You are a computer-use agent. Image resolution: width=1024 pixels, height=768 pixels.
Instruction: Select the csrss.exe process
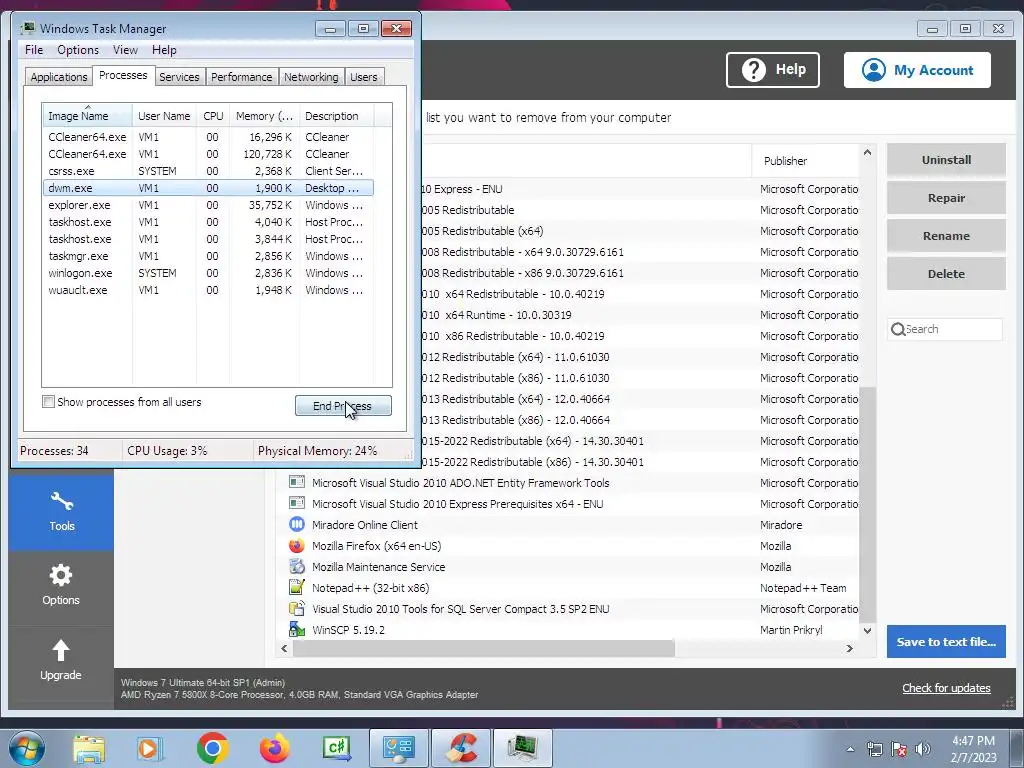click(x=208, y=171)
